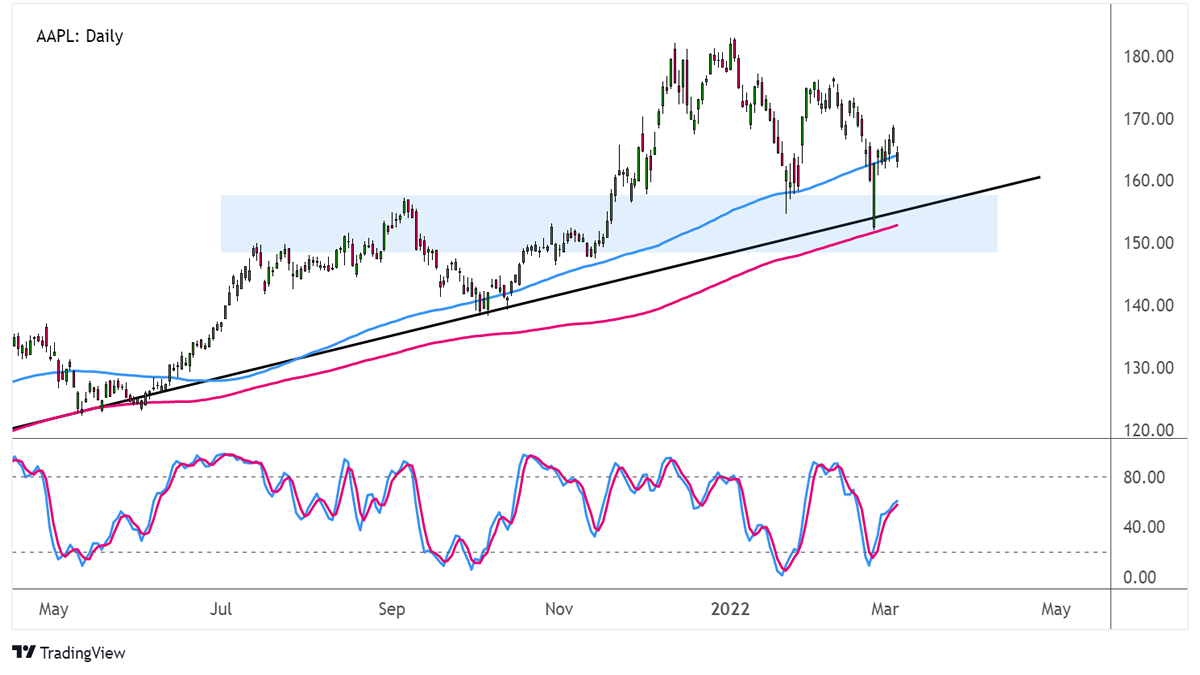Select the light blue shaded support zone

coord(609,223)
